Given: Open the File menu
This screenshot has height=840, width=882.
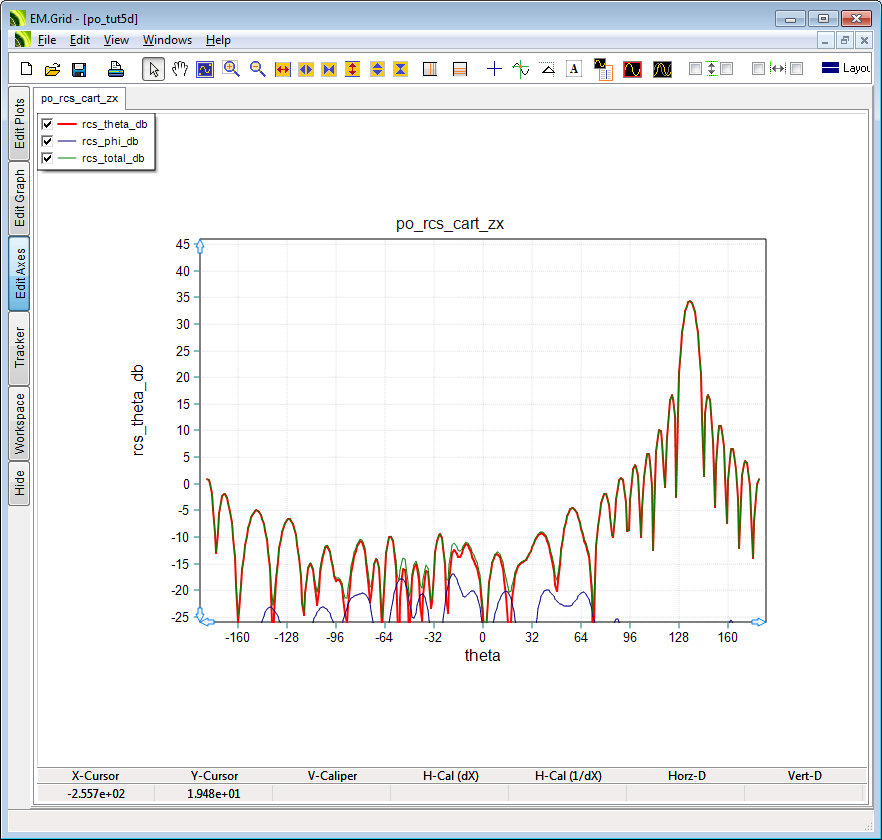Looking at the screenshot, I should pos(47,40).
